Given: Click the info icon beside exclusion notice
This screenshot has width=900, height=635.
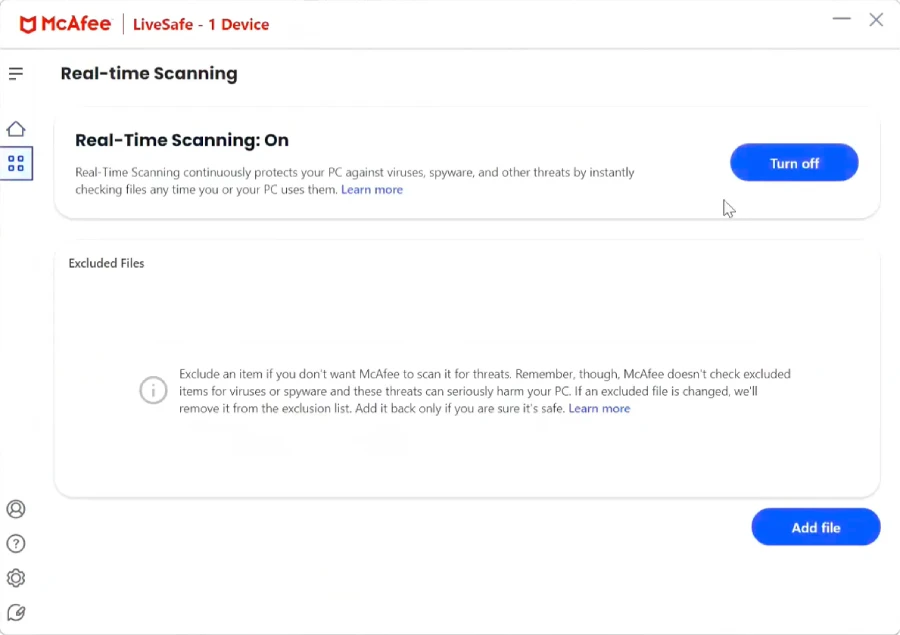Looking at the screenshot, I should pyautogui.click(x=153, y=390).
